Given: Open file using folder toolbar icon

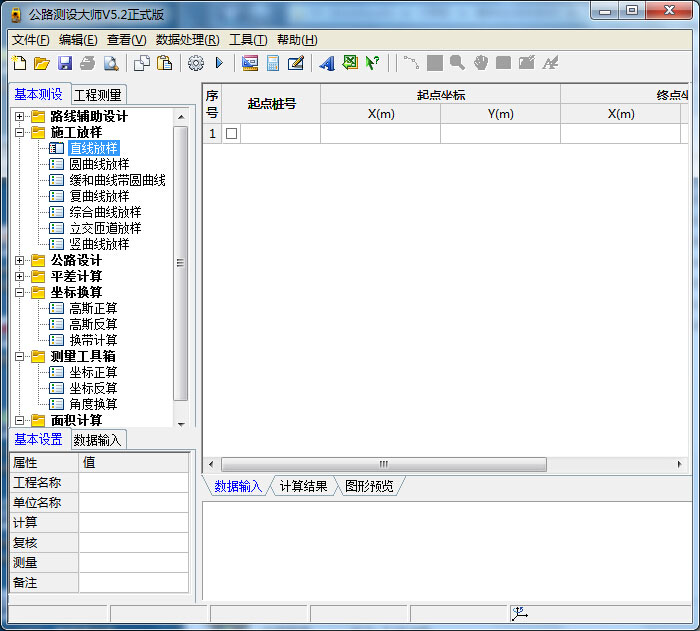Looking at the screenshot, I should click(x=42, y=63).
